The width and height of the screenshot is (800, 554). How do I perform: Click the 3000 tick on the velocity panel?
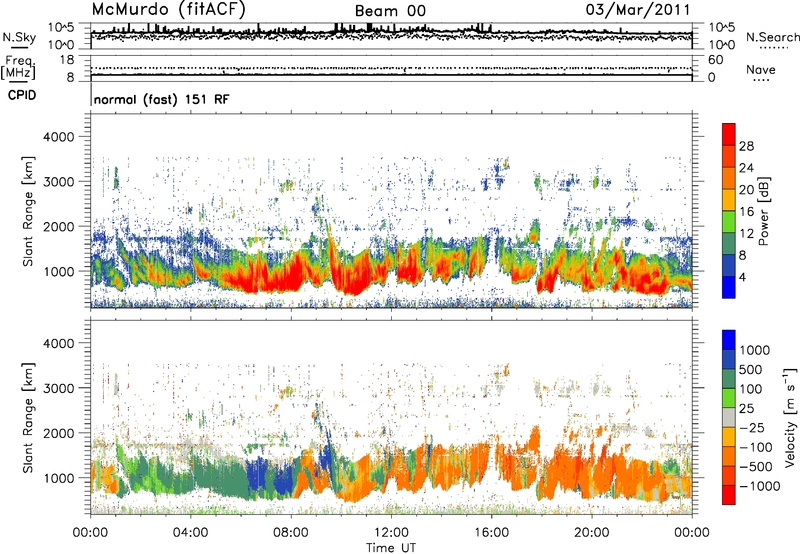click(x=59, y=388)
